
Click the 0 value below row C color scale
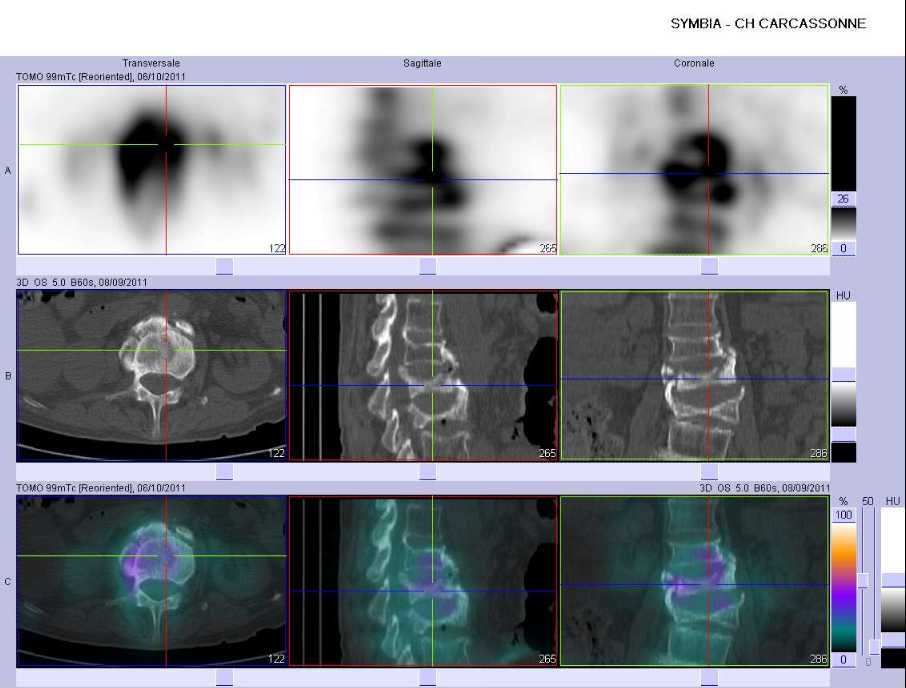point(844,660)
